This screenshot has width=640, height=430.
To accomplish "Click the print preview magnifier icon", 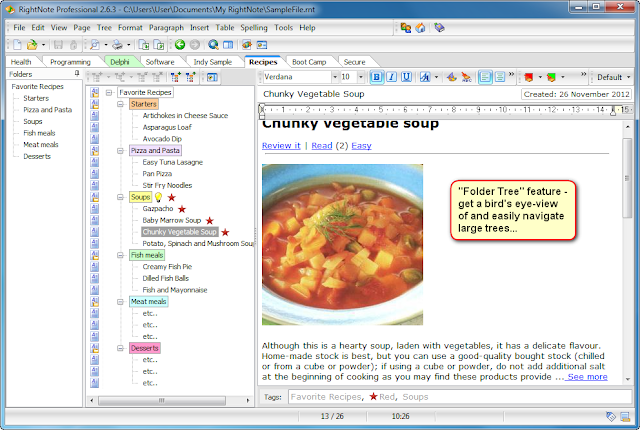I will 95,44.
